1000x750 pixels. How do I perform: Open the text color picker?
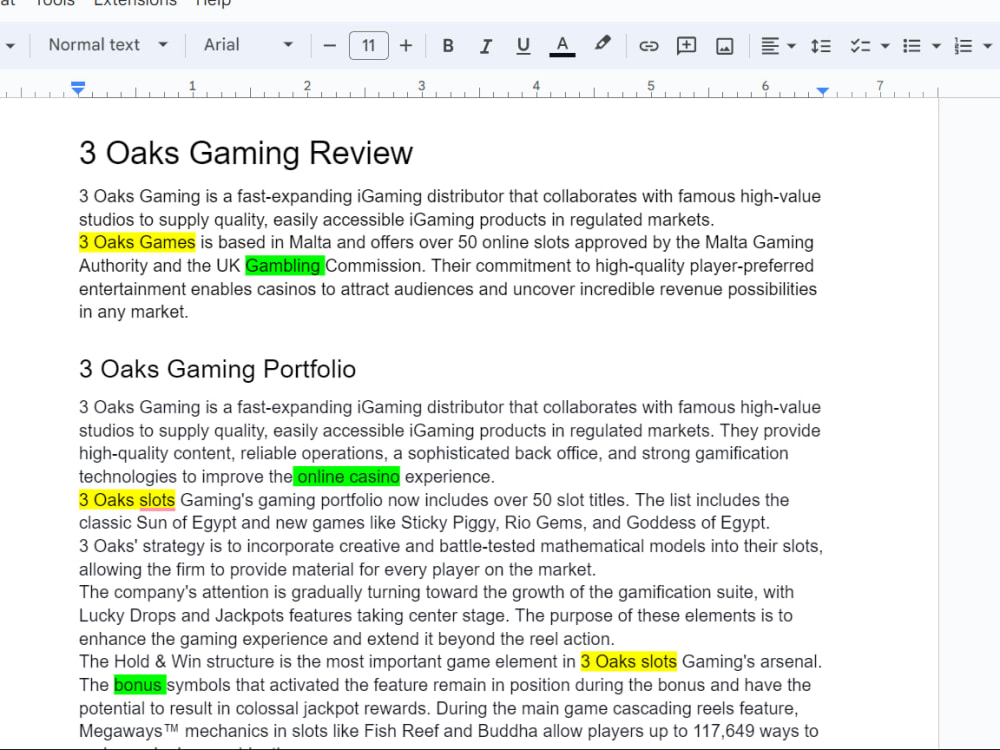pyautogui.click(x=562, y=46)
